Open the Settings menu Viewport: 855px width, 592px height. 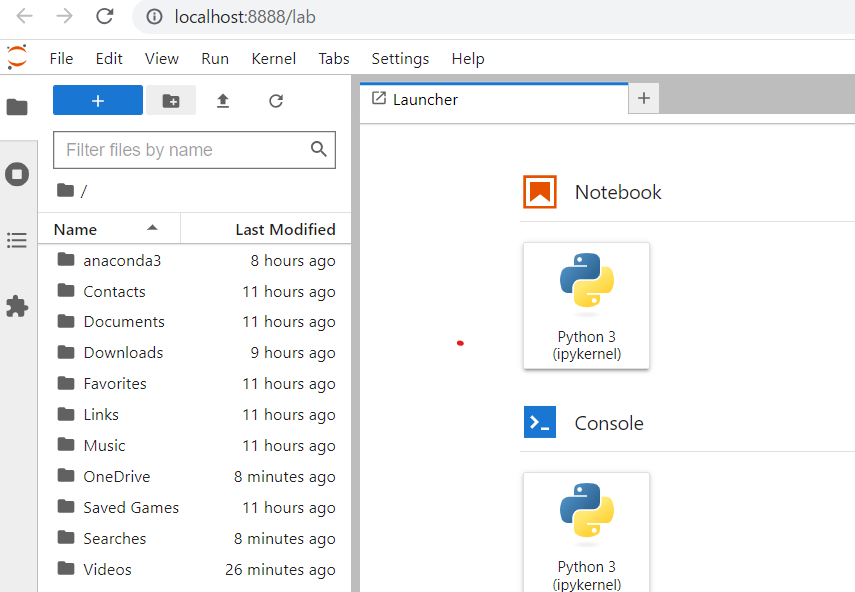(400, 58)
